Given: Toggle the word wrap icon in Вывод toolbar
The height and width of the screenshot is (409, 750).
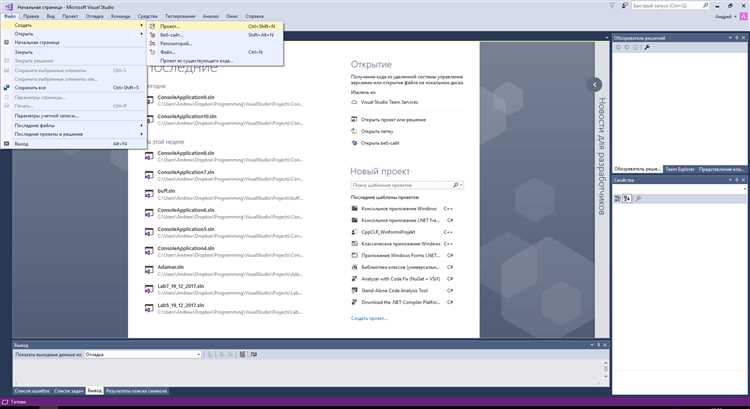Looking at the screenshot, I should coord(254,354).
